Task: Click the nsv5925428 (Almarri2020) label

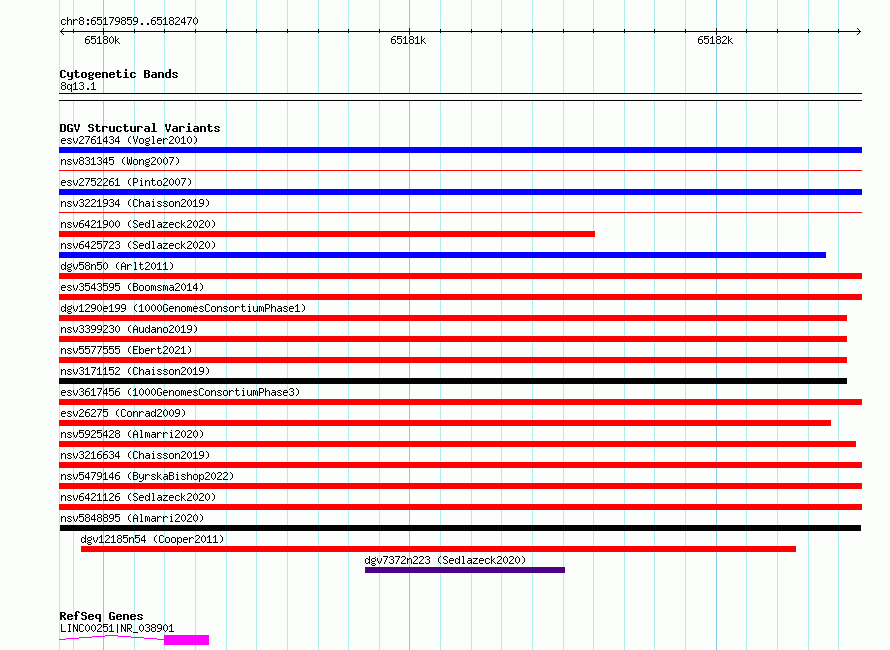Action: (x=132, y=434)
